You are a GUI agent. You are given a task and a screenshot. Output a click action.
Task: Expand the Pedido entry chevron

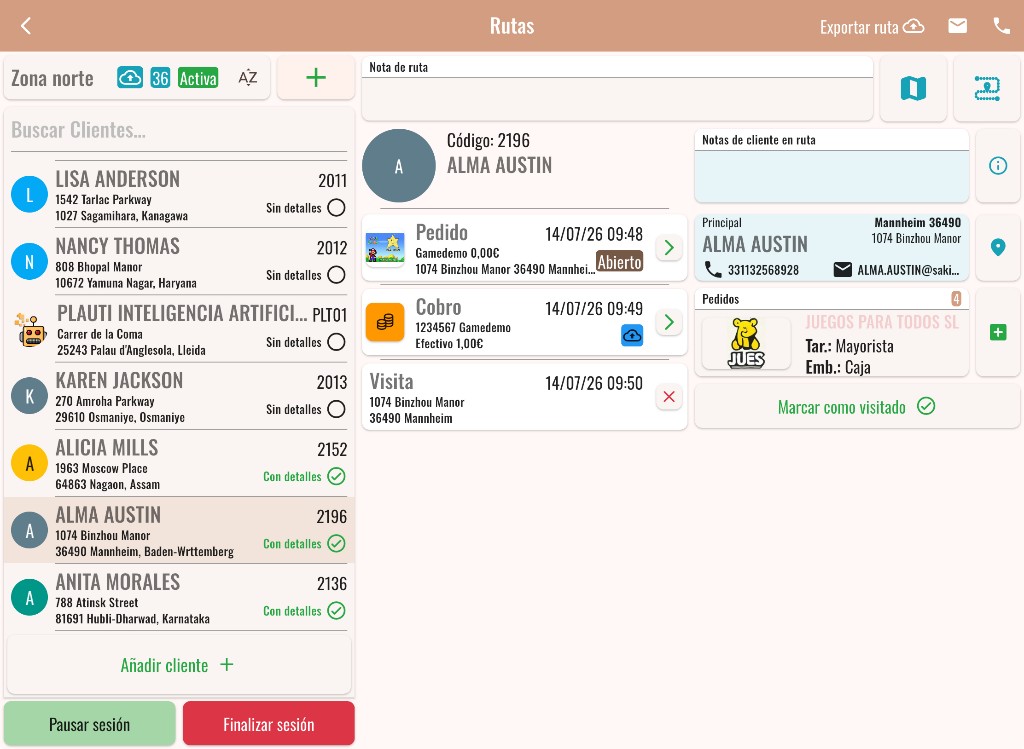(x=669, y=247)
